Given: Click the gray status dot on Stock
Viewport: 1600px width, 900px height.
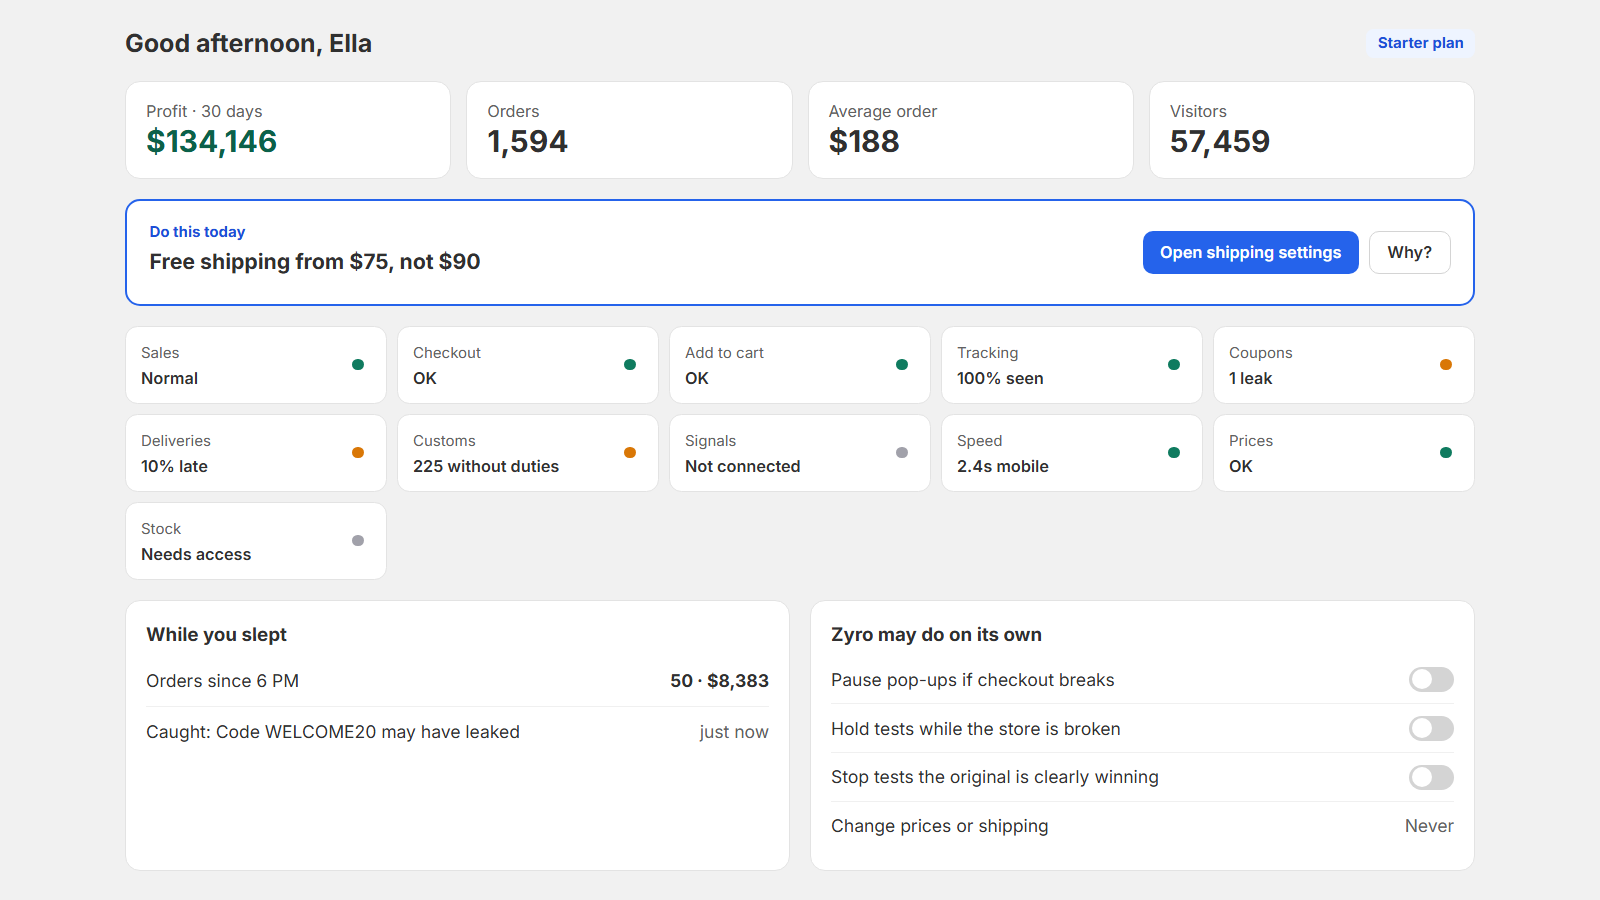Looking at the screenshot, I should [358, 541].
